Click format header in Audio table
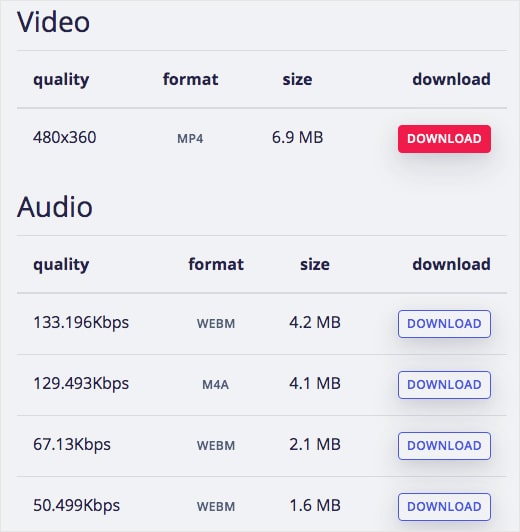The height and width of the screenshot is (532, 520). click(x=216, y=264)
